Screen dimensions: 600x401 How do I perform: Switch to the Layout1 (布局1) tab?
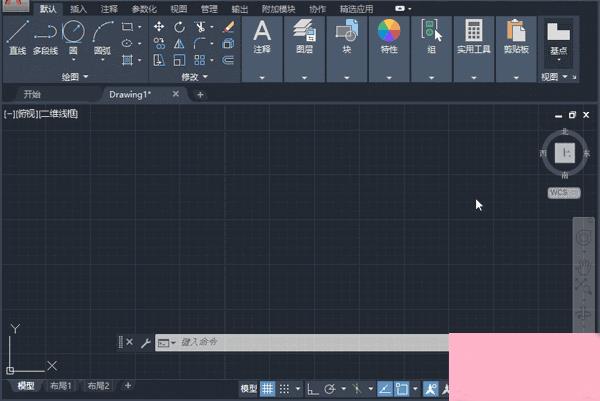[x=61, y=386]
